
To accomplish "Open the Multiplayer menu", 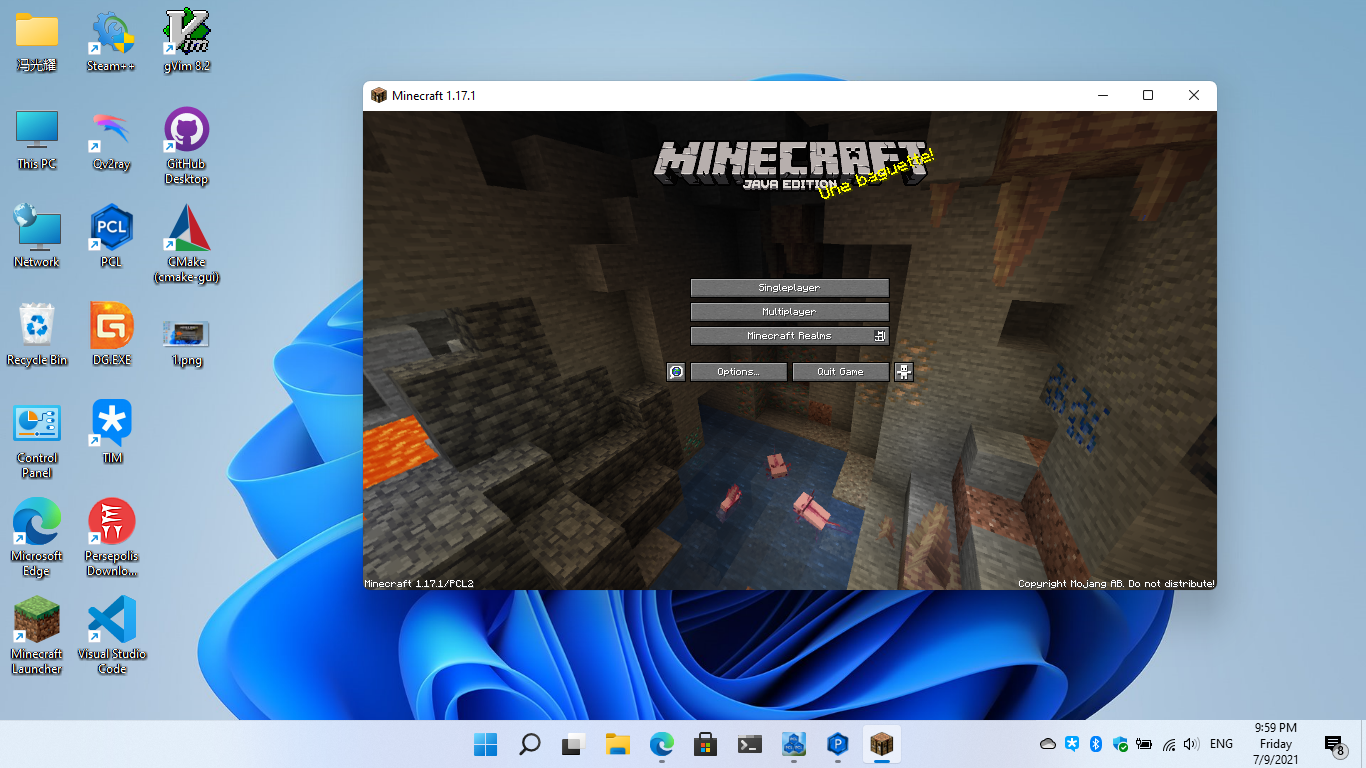I will [x=789, y=312].
